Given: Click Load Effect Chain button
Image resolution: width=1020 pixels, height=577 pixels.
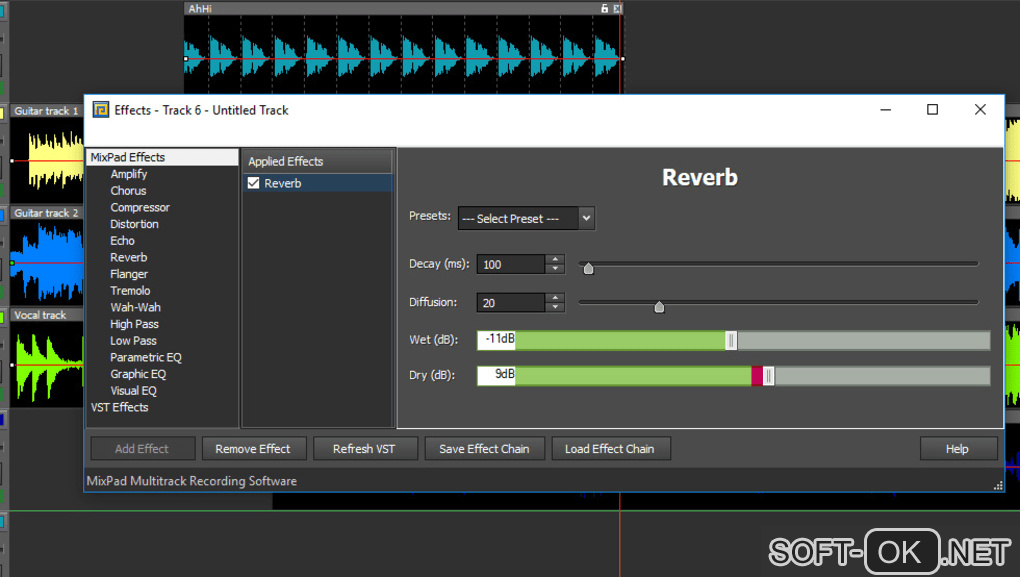Looking at the screenshot, I should click(610, 449).
